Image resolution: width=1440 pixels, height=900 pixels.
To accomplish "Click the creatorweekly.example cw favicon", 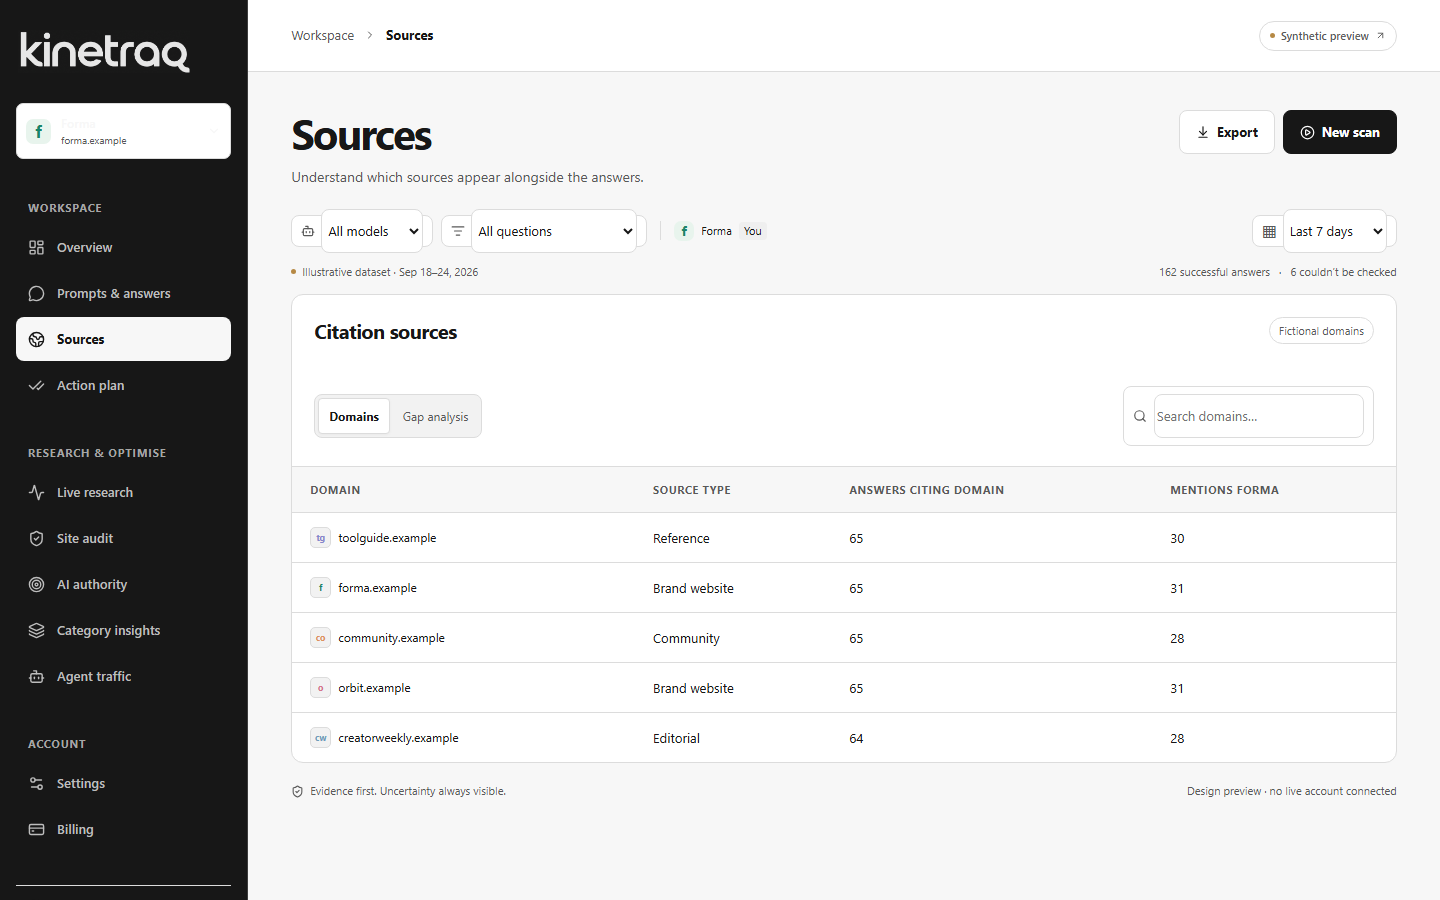I will click(x=320, y=738).
